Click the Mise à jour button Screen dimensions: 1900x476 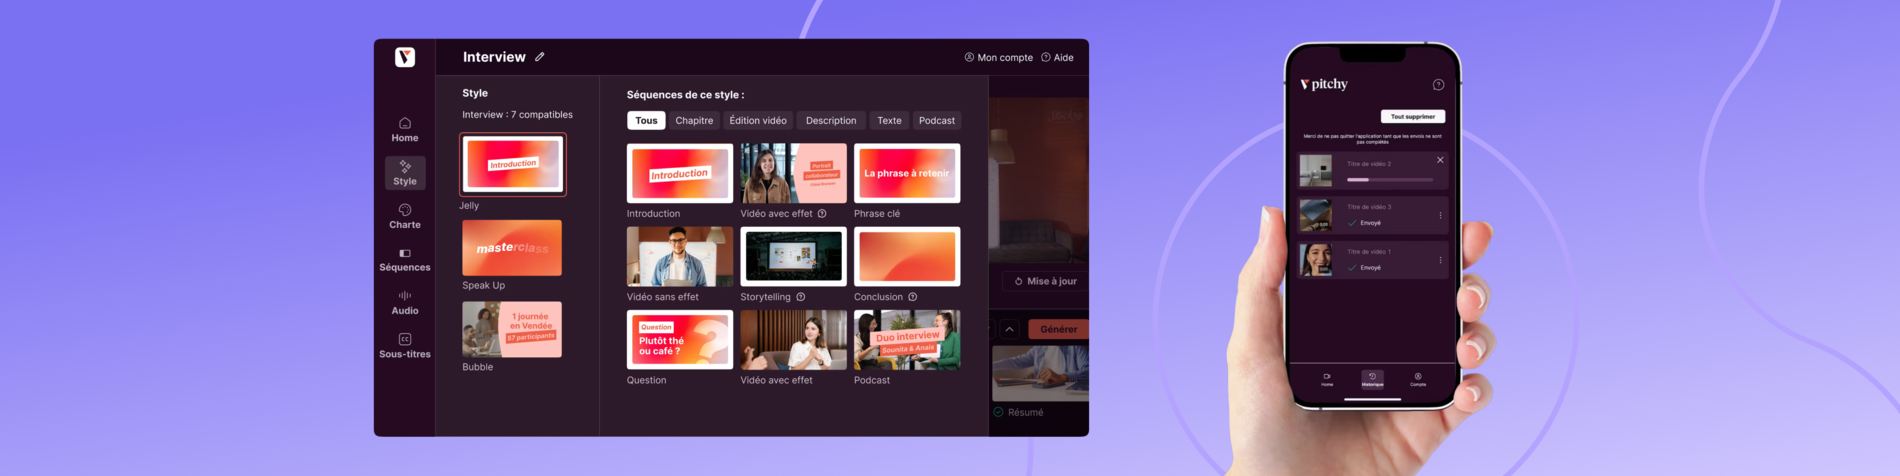pyautogui.click(x=1045, y=281)
